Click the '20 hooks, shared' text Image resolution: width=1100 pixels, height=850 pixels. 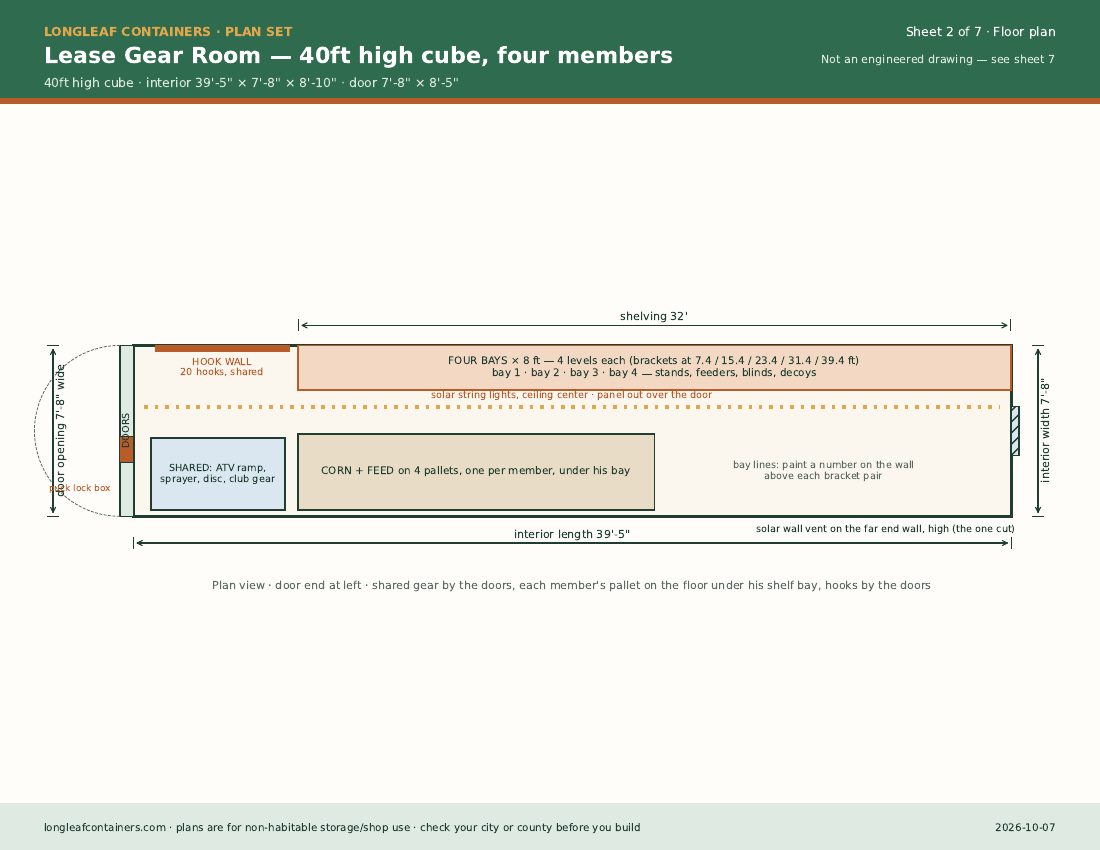pos(222,372)
